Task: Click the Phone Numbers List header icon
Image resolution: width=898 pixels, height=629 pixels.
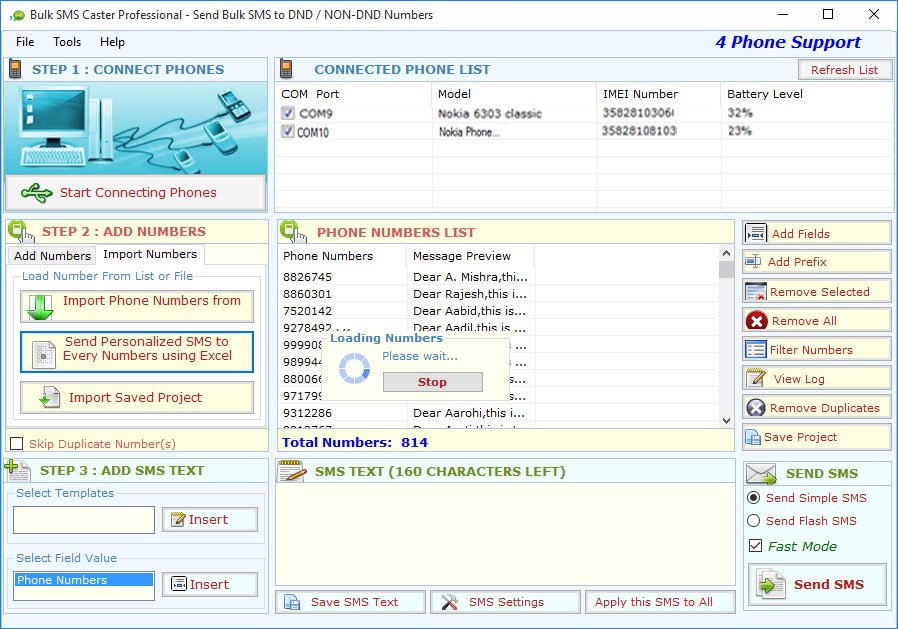Action: [293, 231]
